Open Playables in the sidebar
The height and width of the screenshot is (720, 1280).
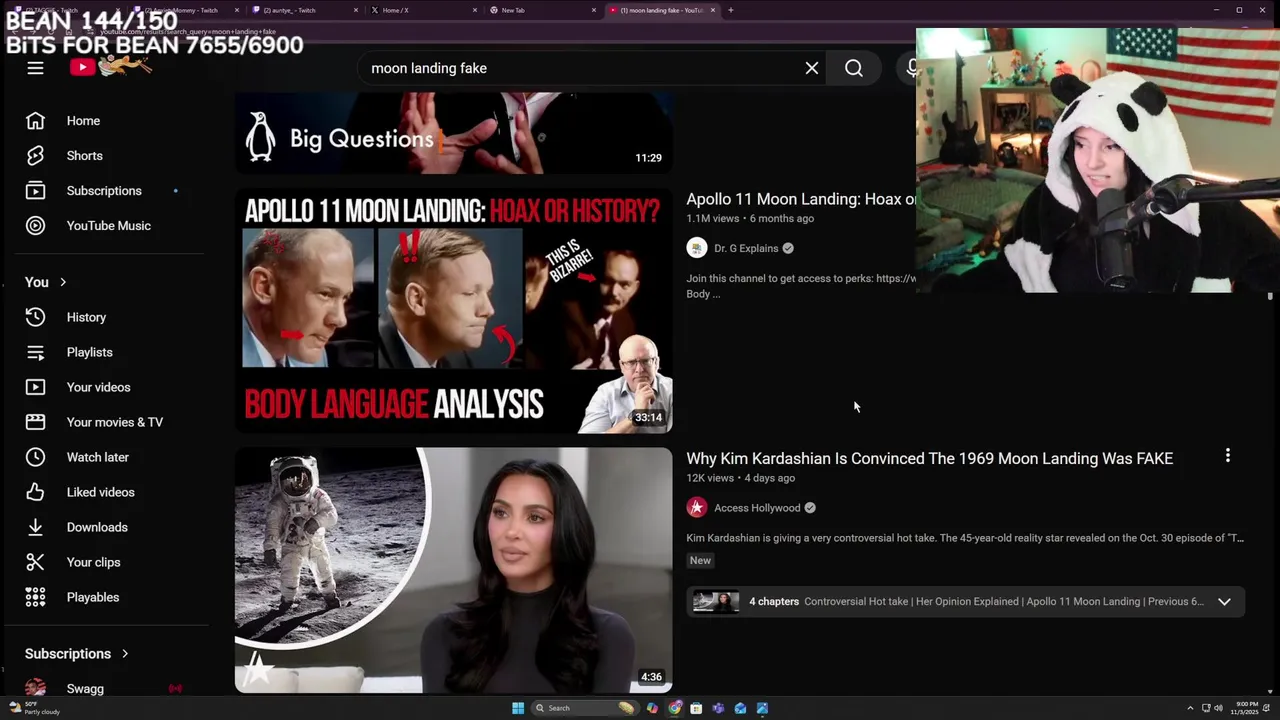105,597
